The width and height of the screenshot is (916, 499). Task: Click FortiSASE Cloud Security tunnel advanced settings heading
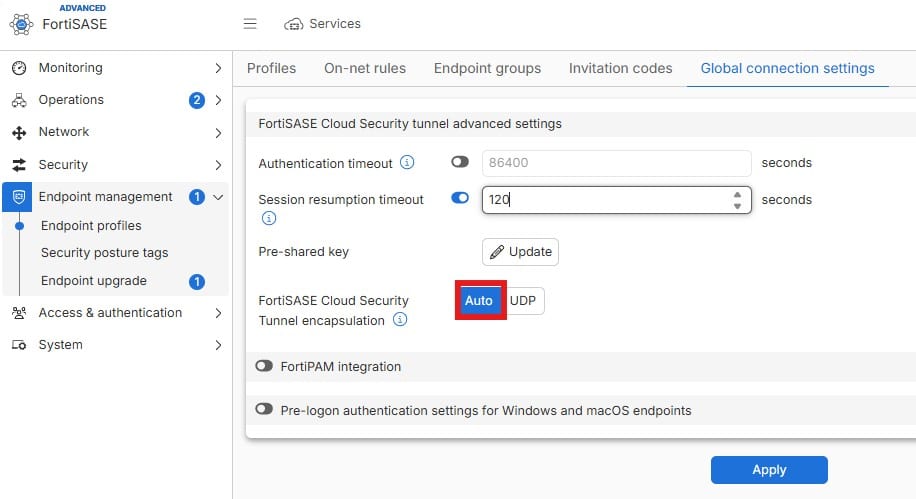point(410,124)
